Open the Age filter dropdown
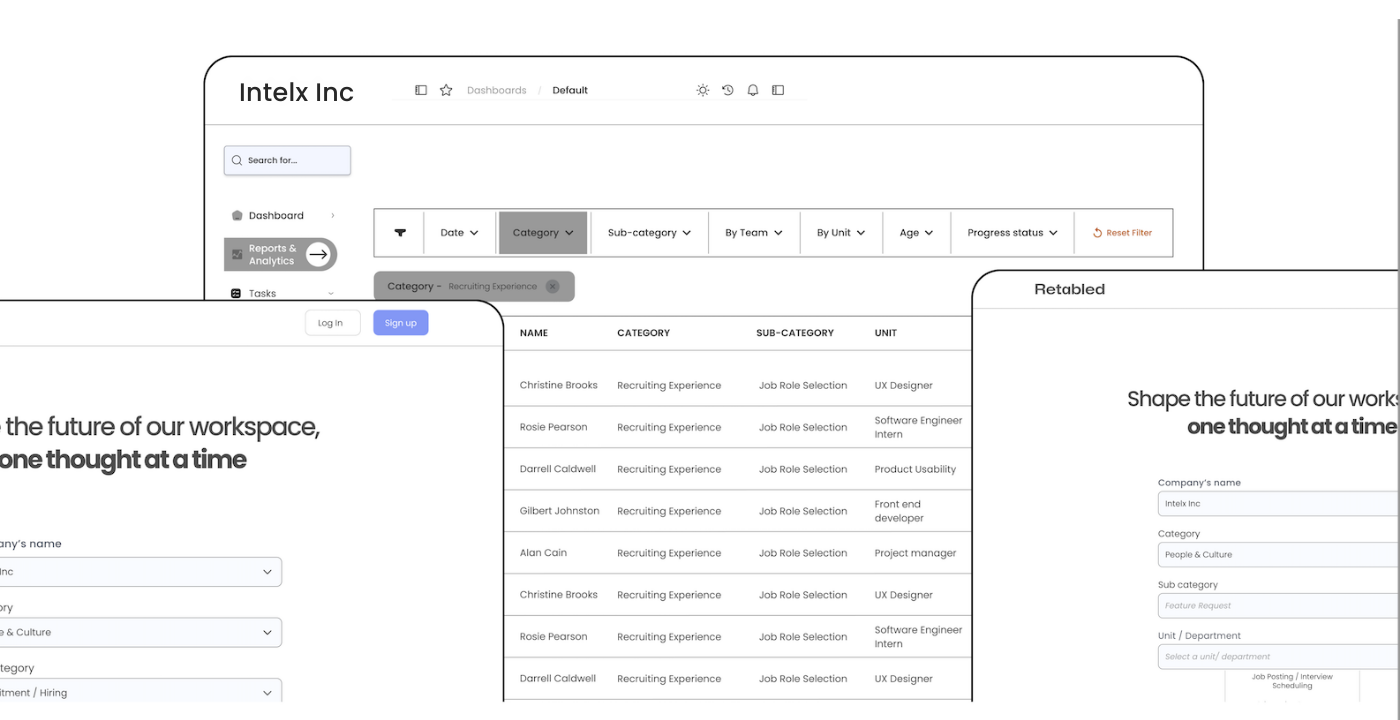This screenshot has width=1400, height=720. [x=916, y=233]
